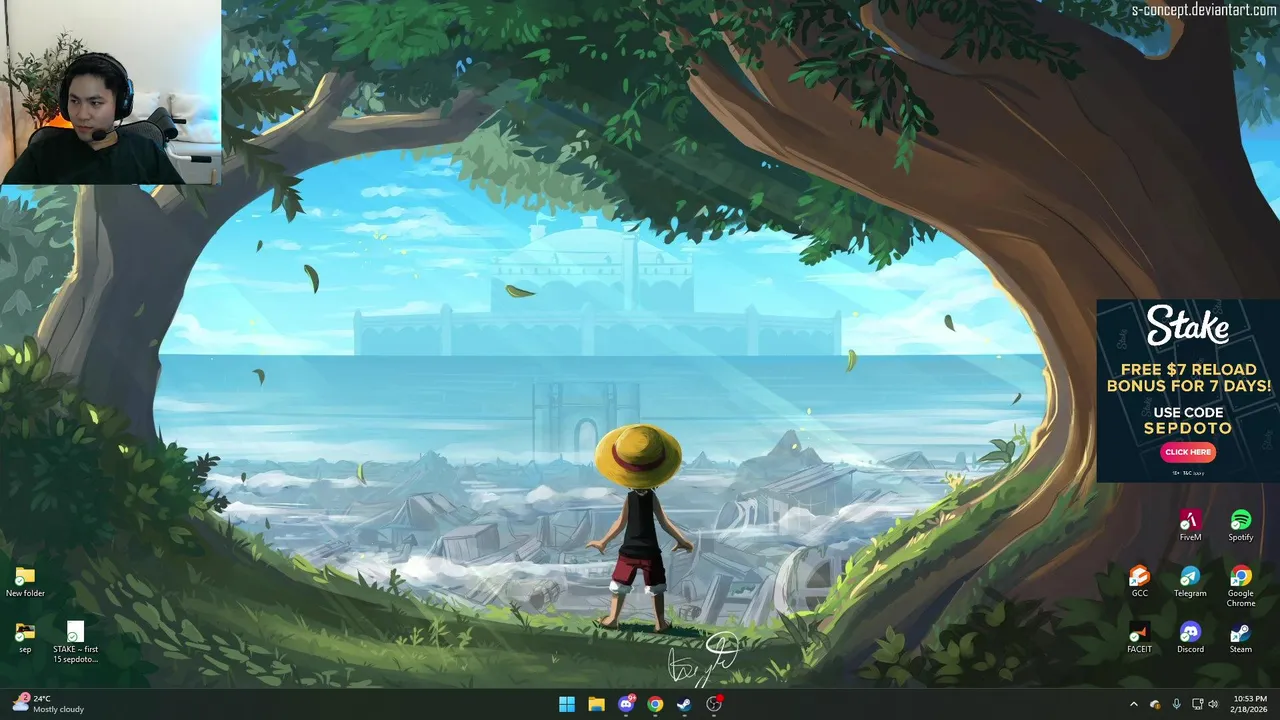Select the STAKE first 15 sepdoto file
Screen dimensions: 1280x720
[x=75, y=642]
